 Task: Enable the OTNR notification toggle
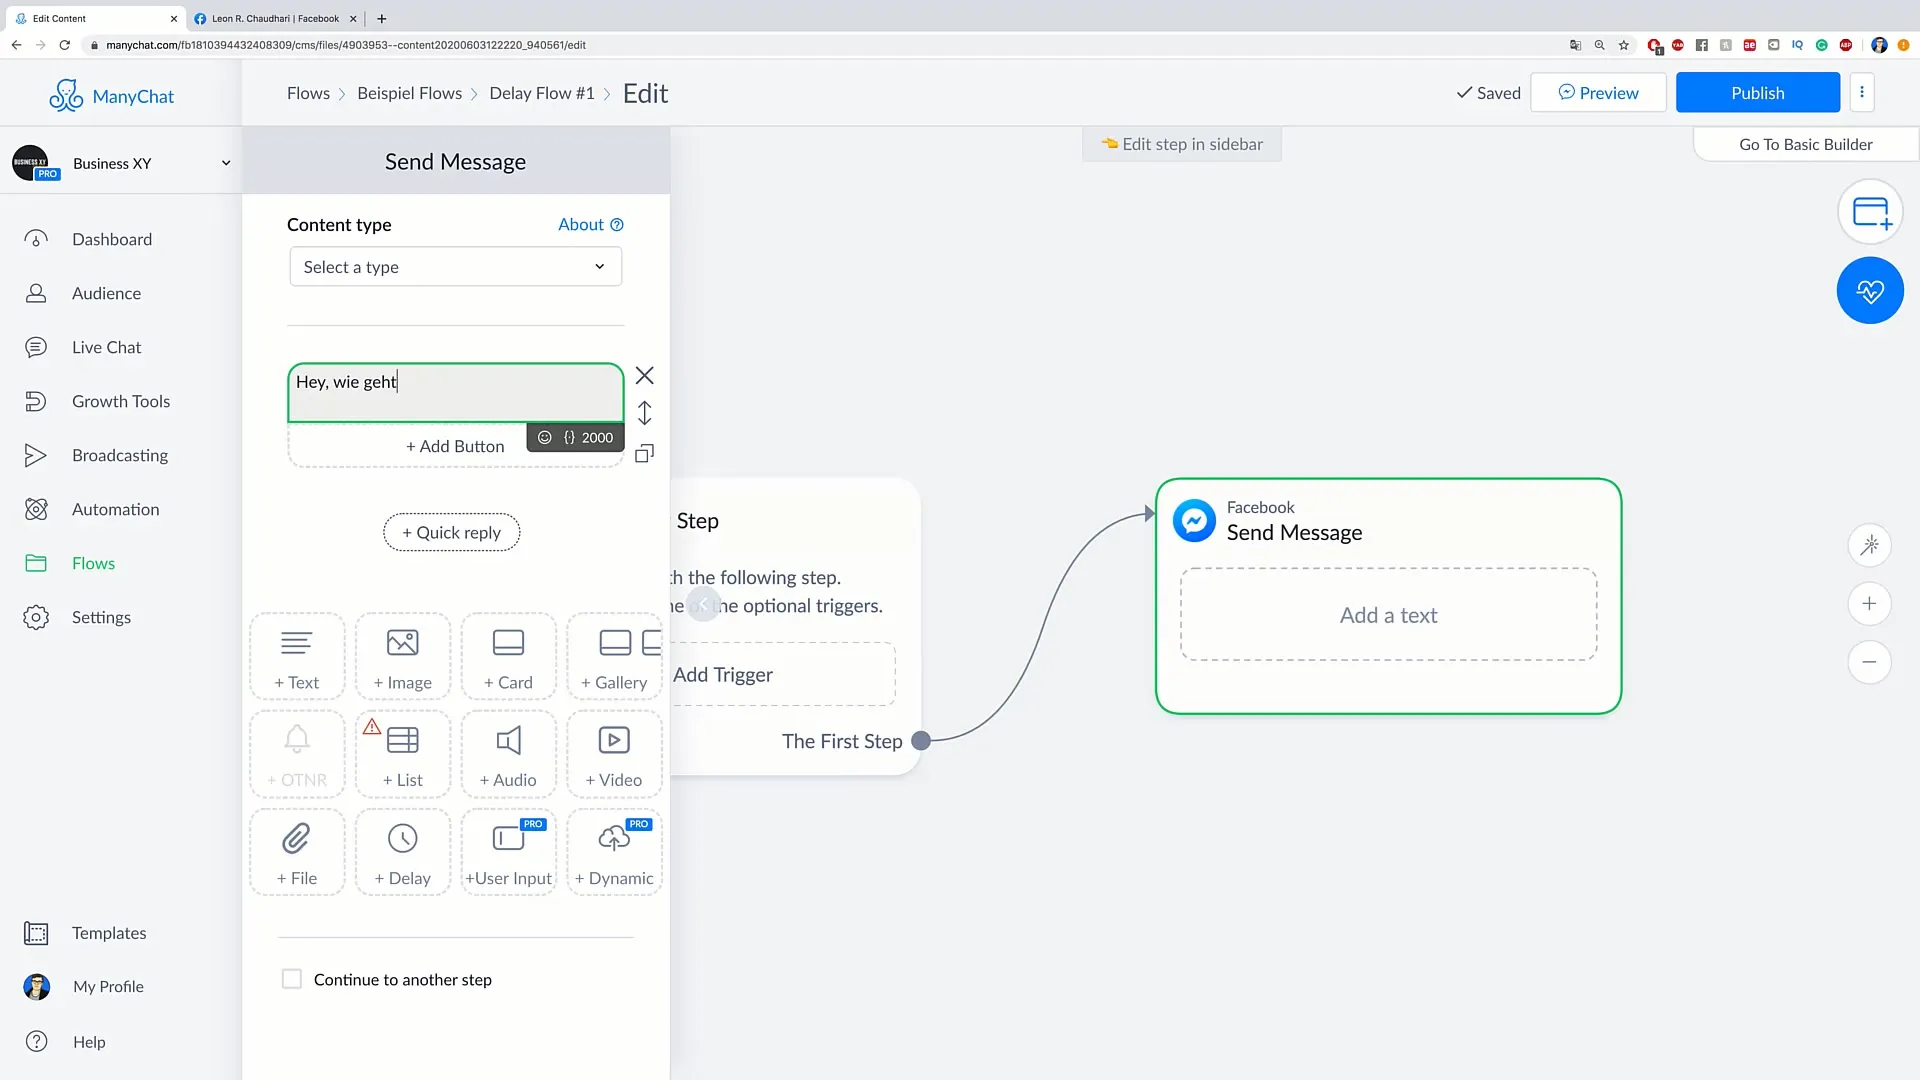297,753
